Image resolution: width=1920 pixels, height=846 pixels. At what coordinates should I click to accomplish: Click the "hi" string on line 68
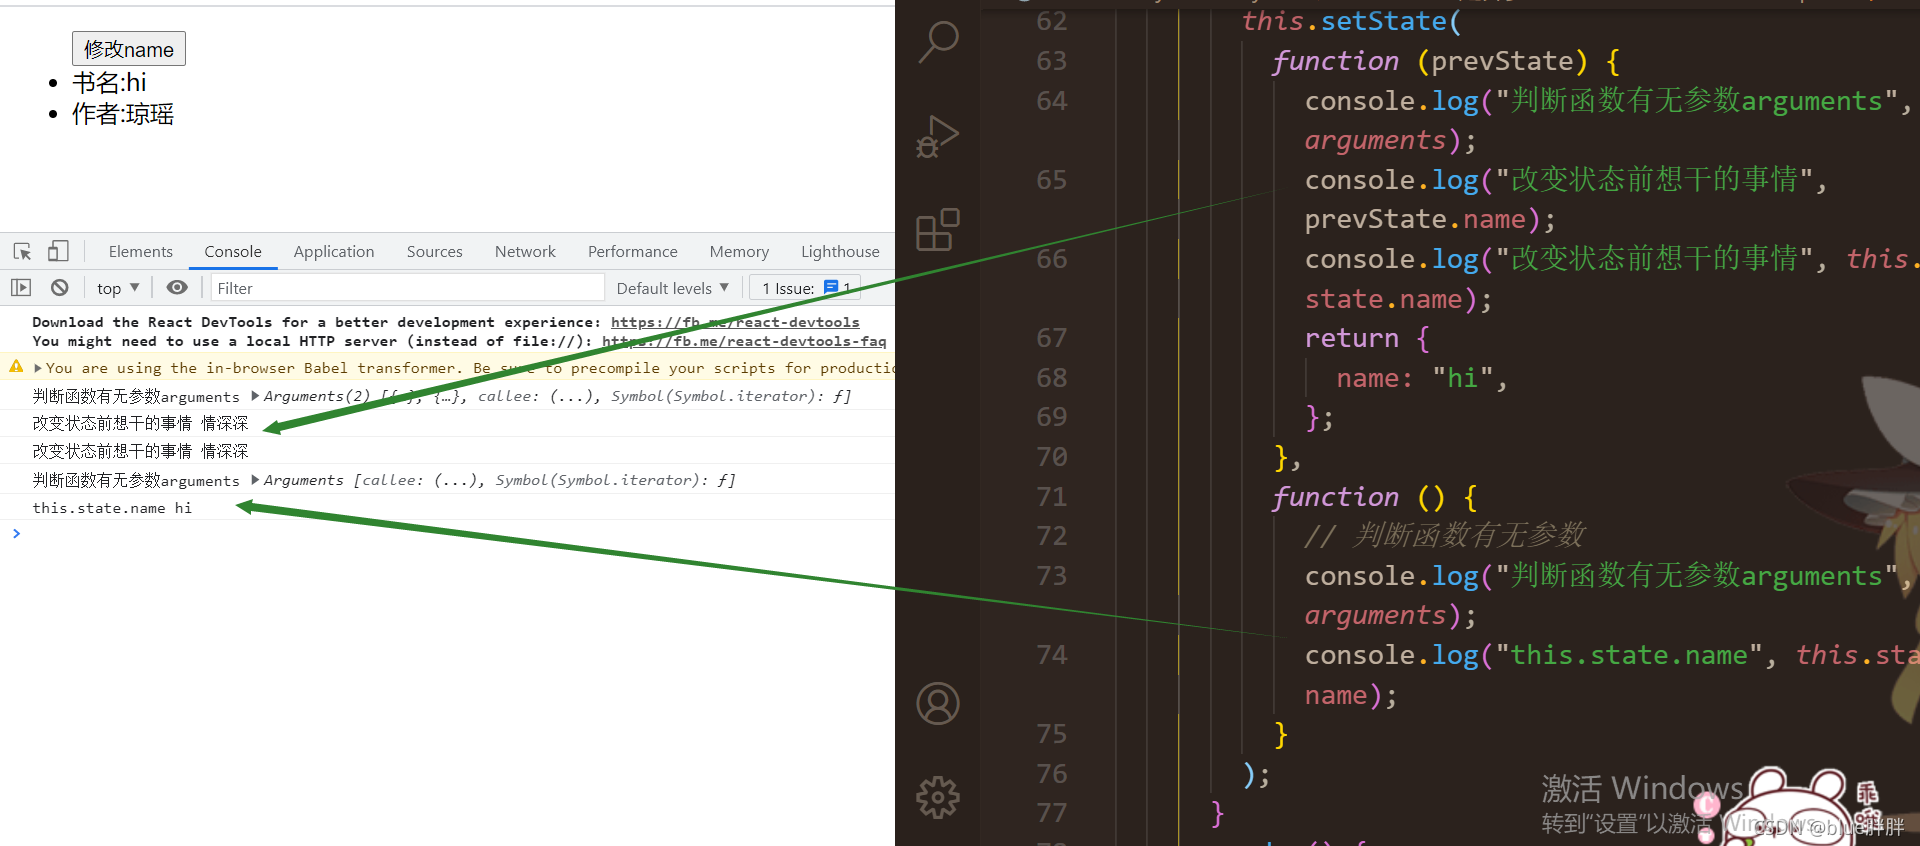(x=1463, y=378)
